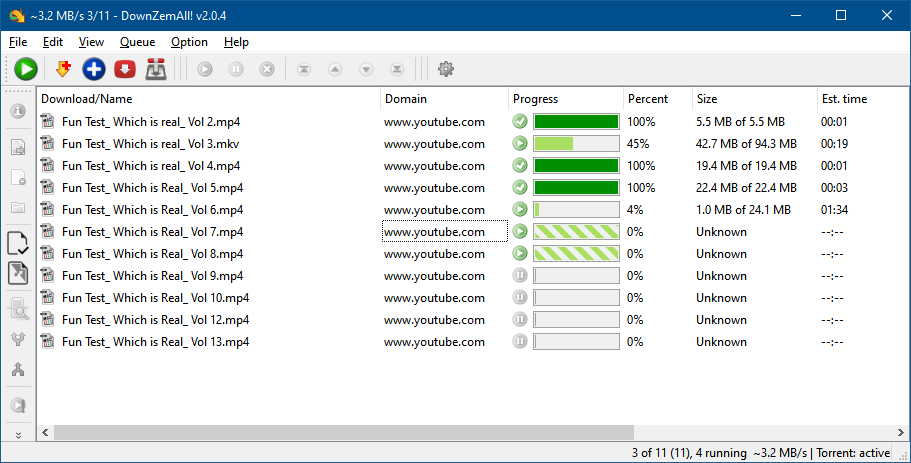Open the Help menu
Screen dimensions: 911x463
pyautogui.click(x=236, y=42)
